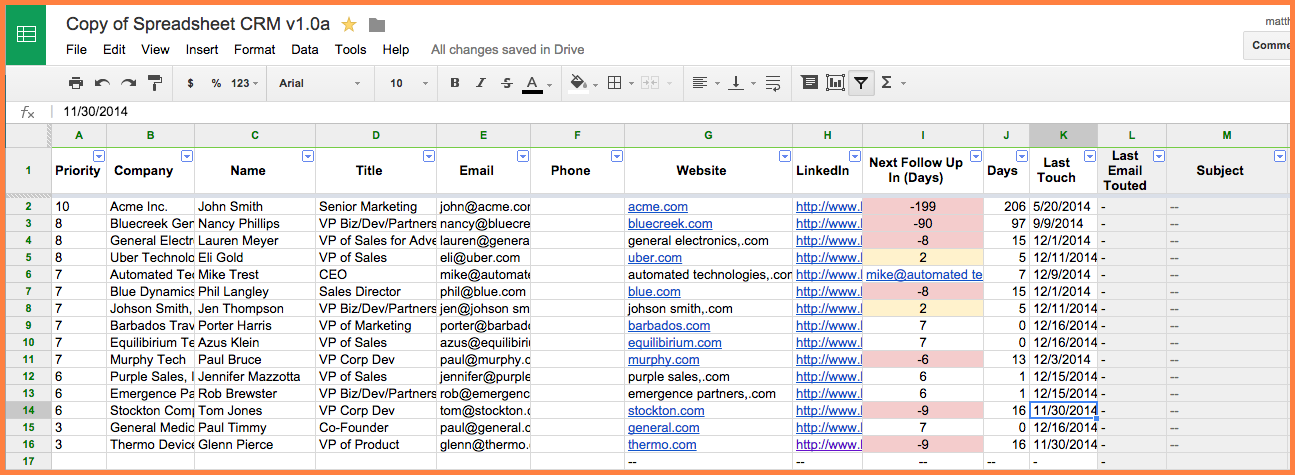Open filter dropdown on Subject column
This screenshot has height=475, width=1295.
click(1279, 156)
